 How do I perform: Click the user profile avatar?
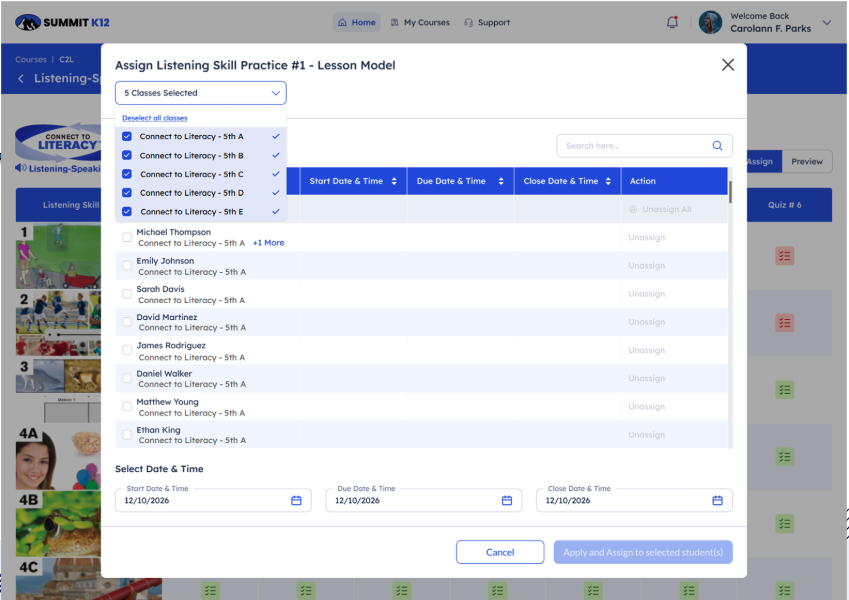pos(710,22)
